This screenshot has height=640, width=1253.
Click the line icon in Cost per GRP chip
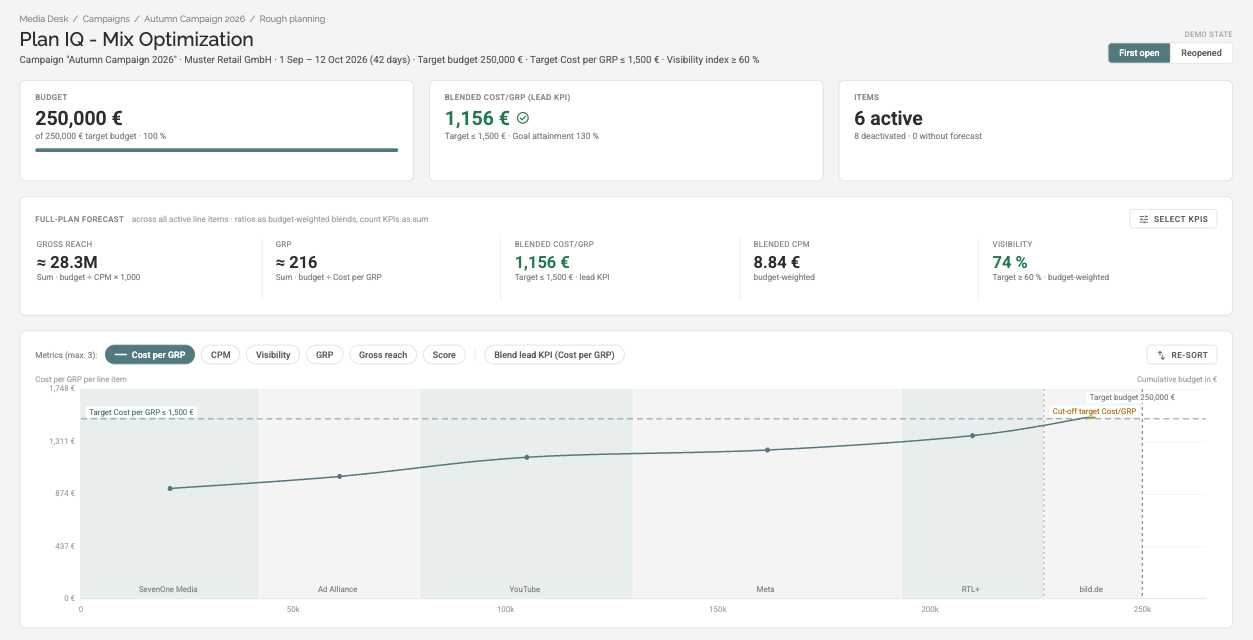pyautogui.click(x=121, y=355)
